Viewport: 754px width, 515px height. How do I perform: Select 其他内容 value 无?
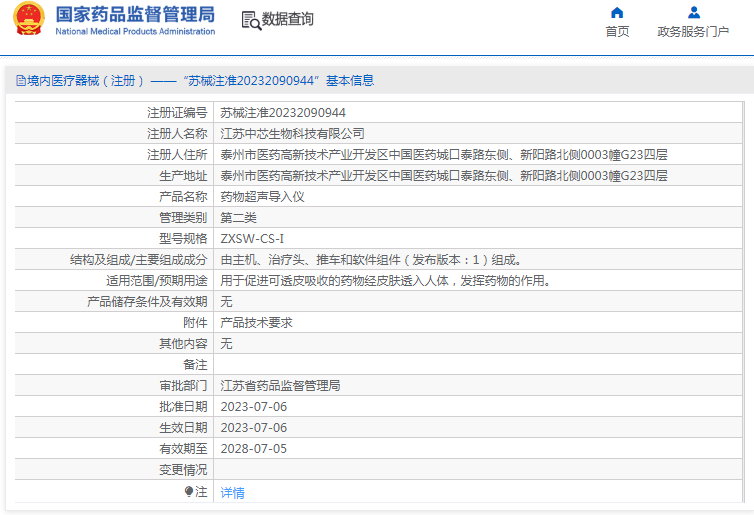(x=226, y=344)
